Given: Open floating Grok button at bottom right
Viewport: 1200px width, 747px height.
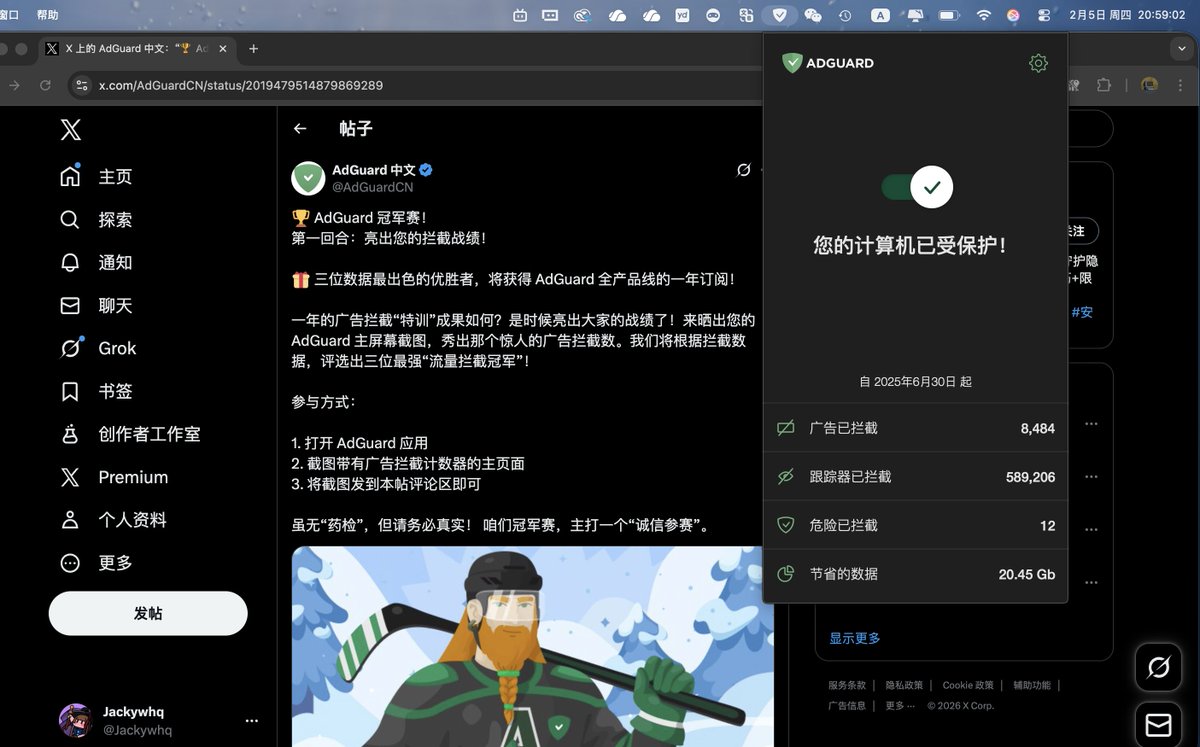Looking at the screenshot, I should (1159, 666).
